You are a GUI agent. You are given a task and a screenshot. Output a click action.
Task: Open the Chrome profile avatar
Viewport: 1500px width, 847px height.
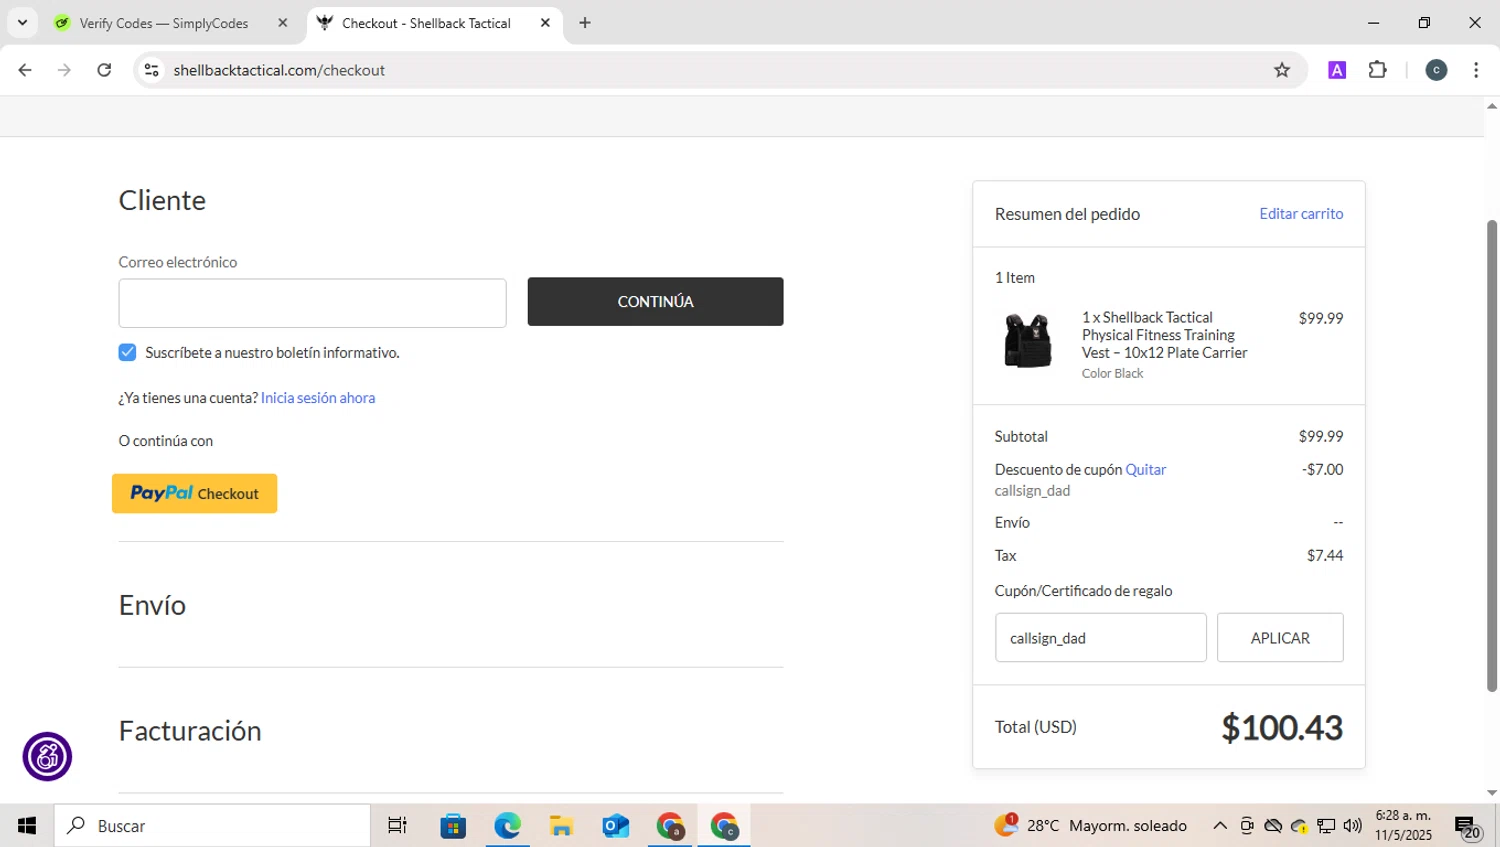click(x=1436, y=70)
